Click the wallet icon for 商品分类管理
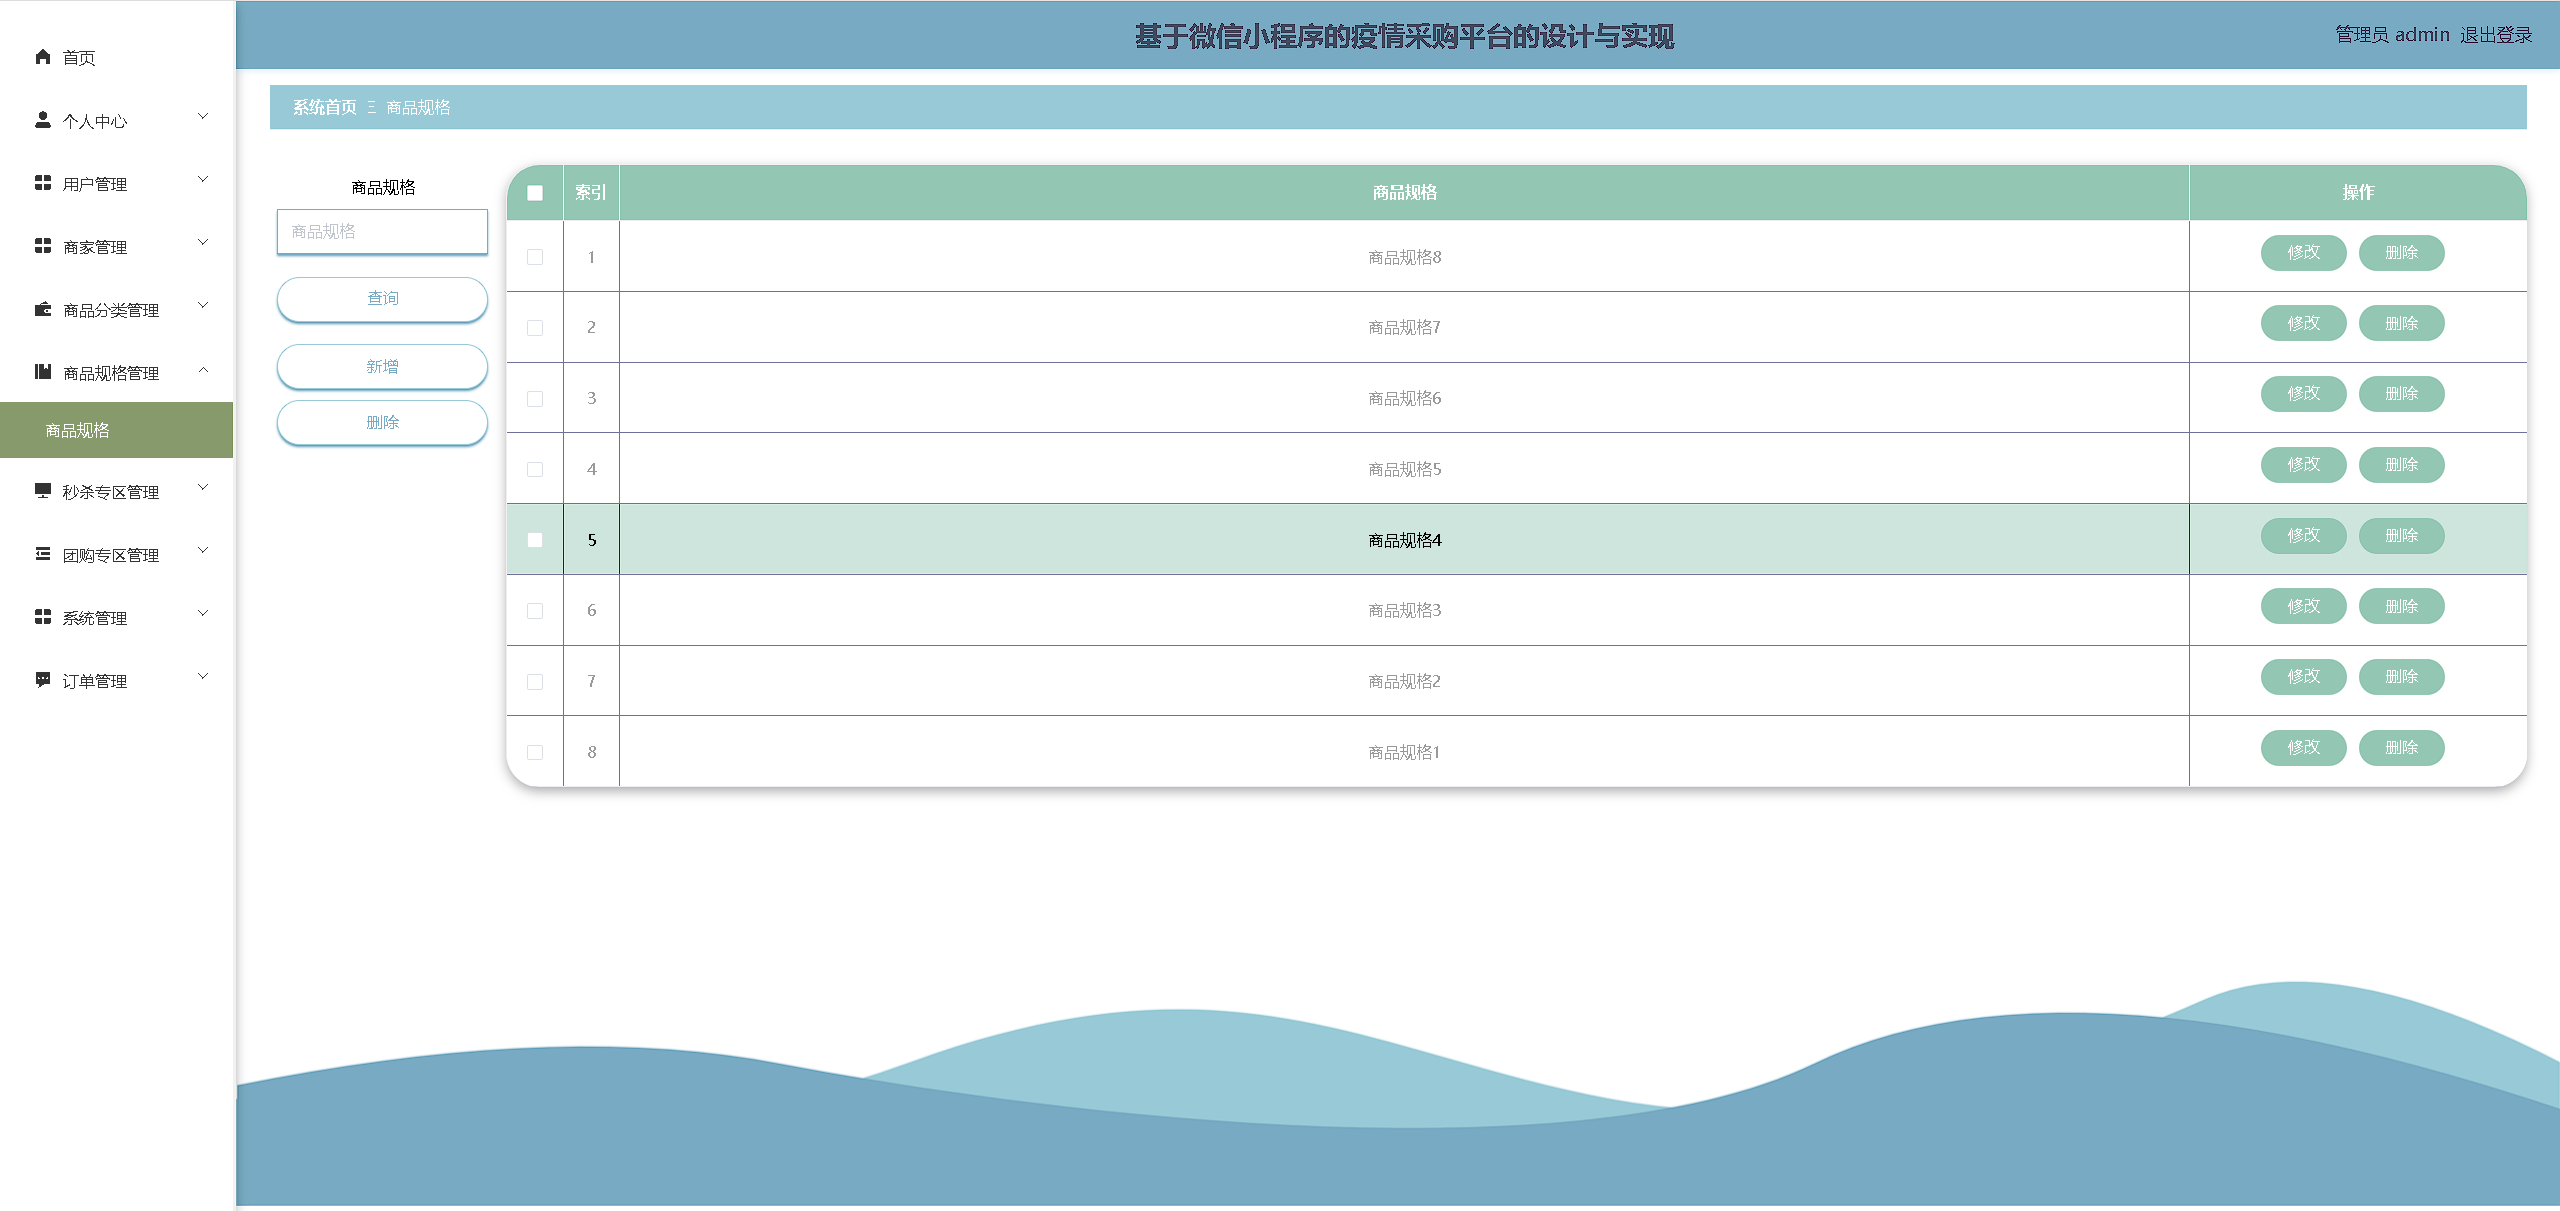2560x1211 pixels. click(x=42, y=309)
